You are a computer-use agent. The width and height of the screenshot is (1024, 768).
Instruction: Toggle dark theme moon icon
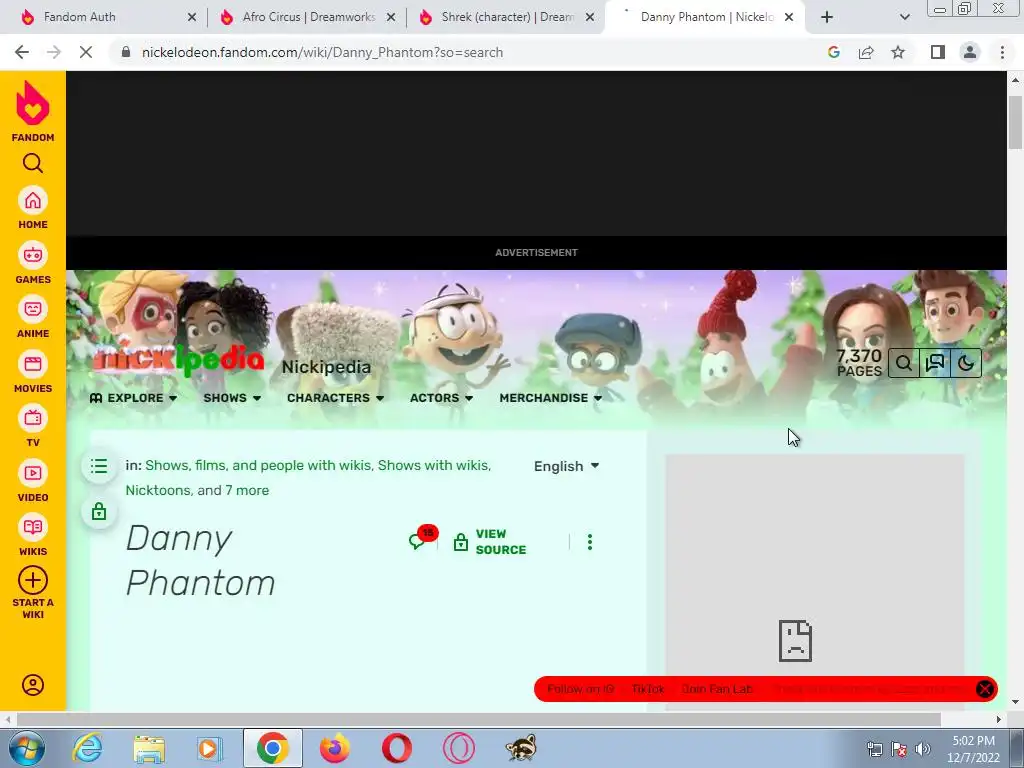click(966, 363)
